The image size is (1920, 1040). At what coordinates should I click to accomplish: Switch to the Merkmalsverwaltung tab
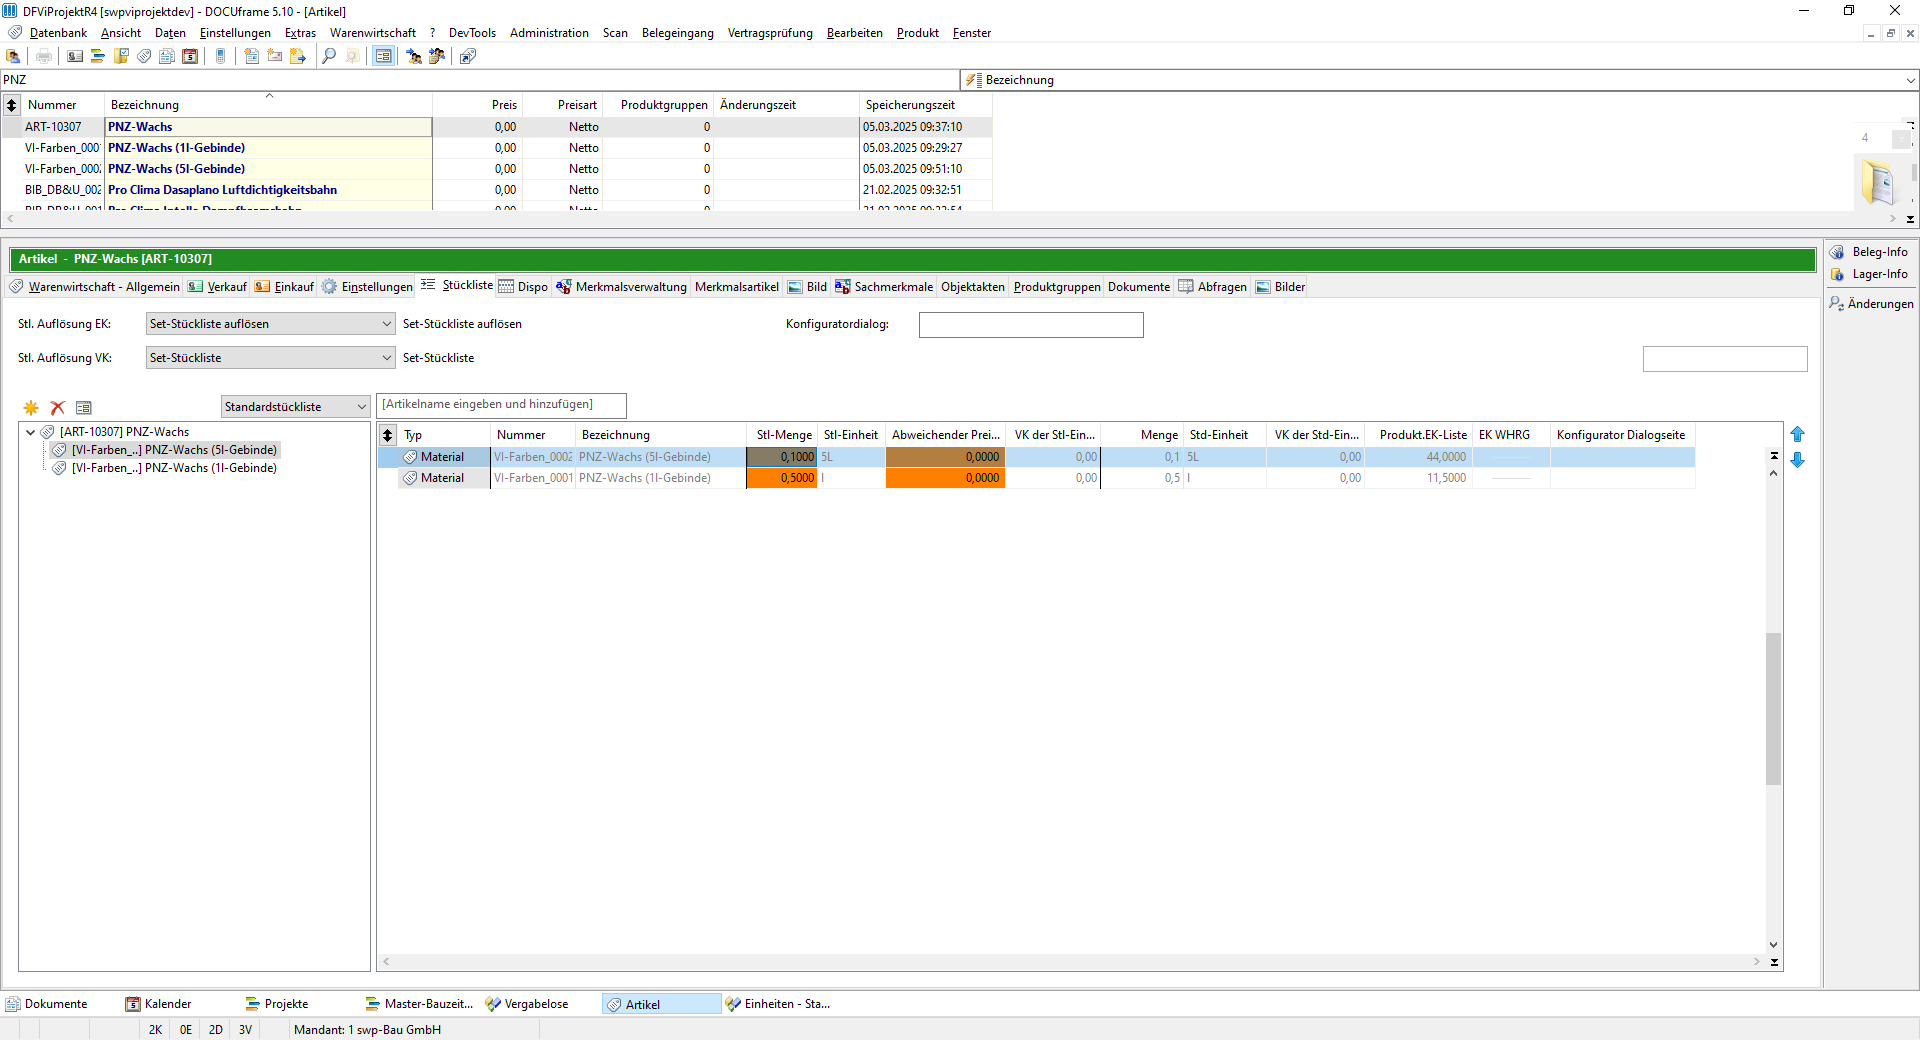point(621,287)
